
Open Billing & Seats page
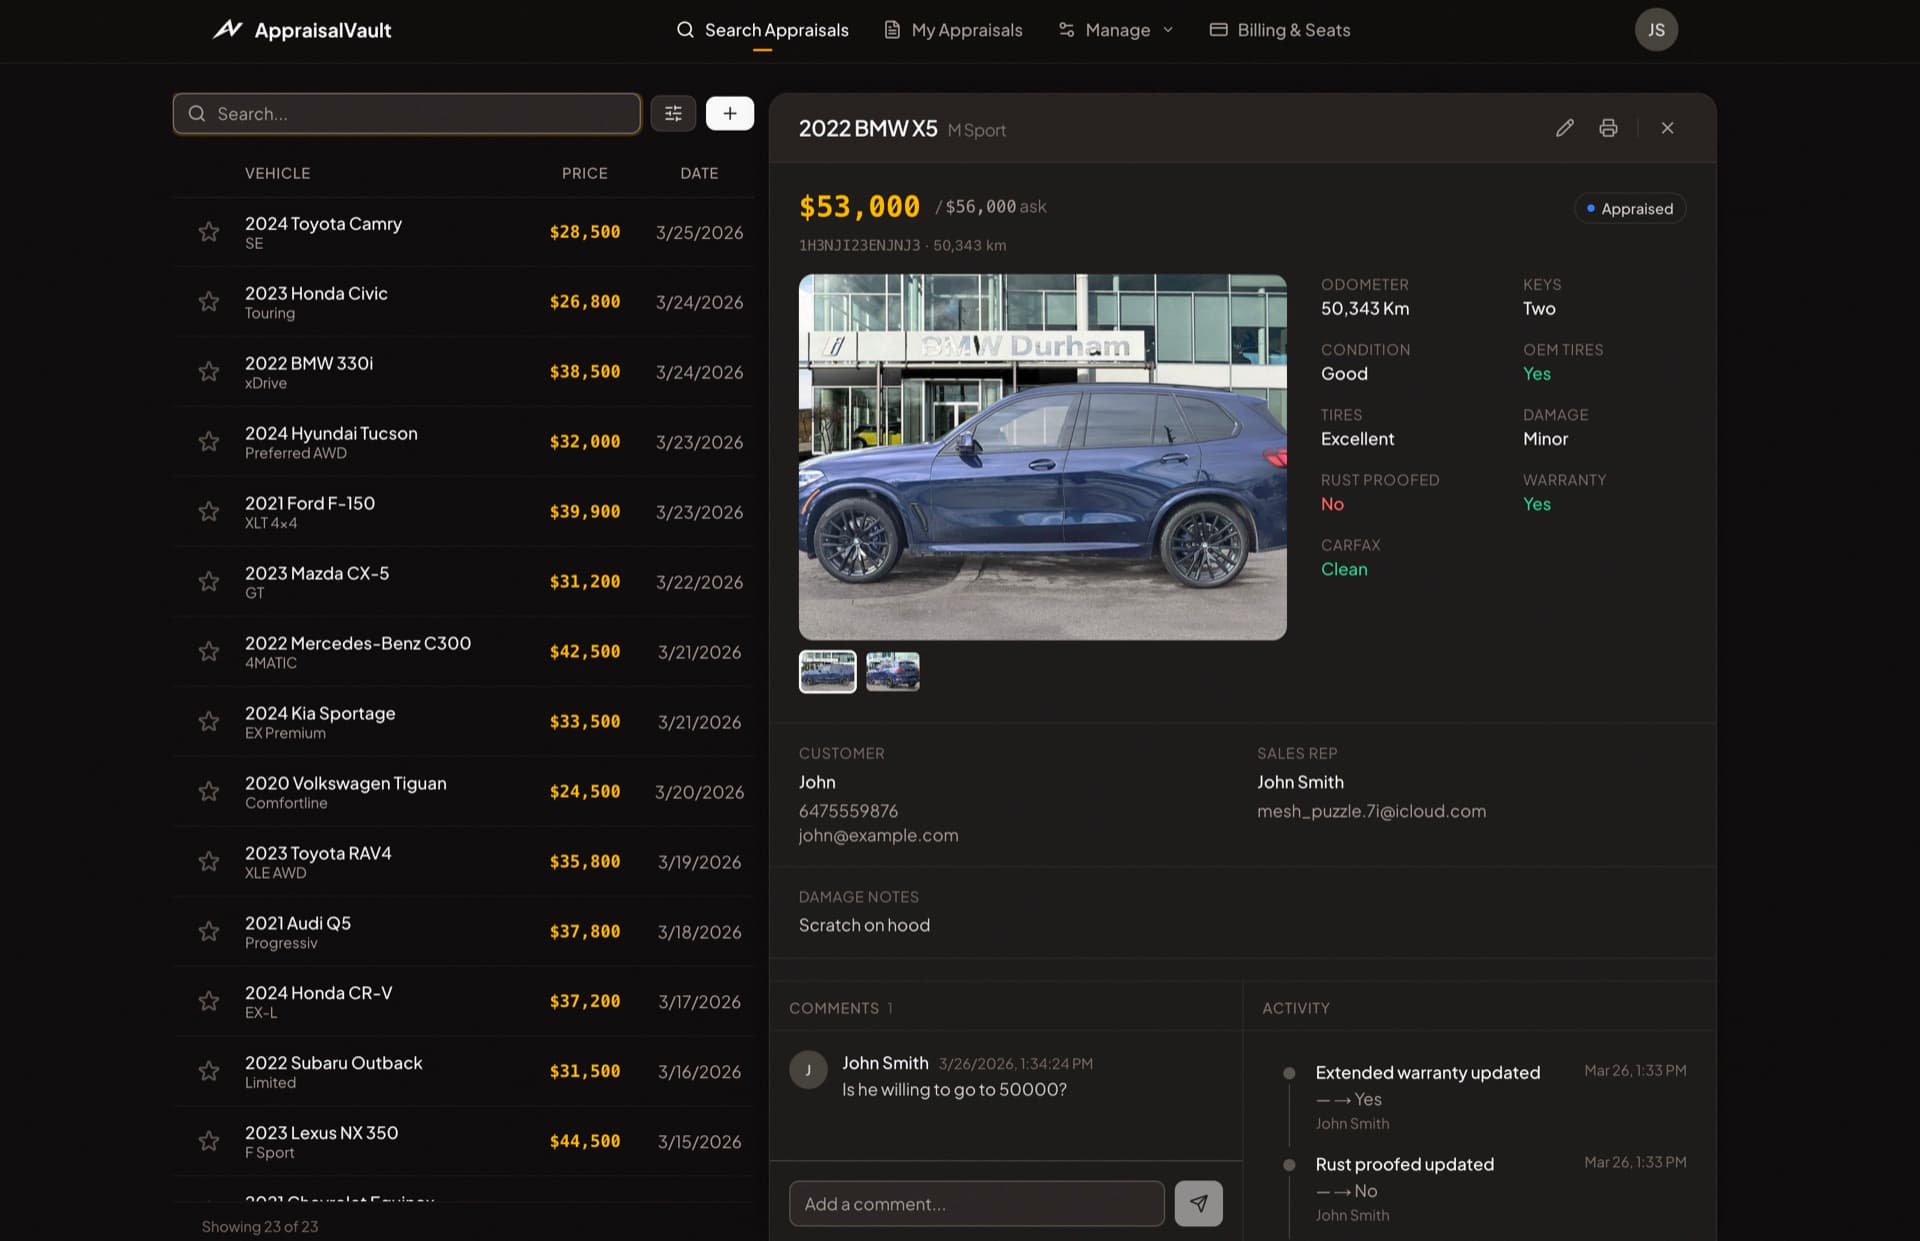pos(1280,30)
